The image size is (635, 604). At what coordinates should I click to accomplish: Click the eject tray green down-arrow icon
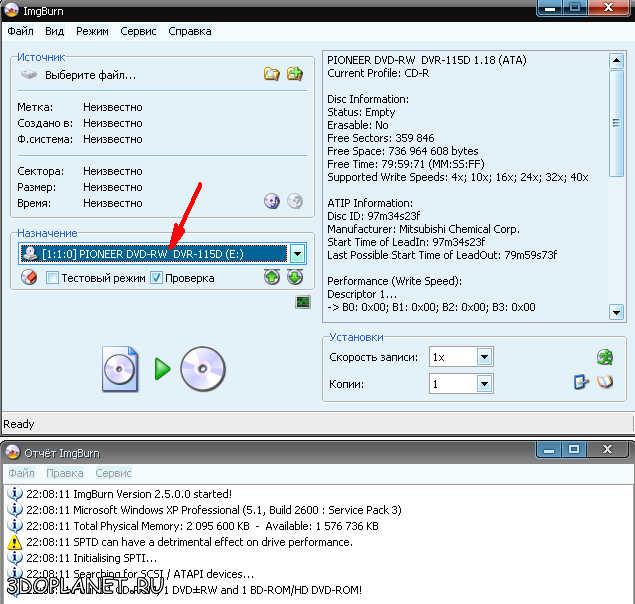tap(294, 278)
